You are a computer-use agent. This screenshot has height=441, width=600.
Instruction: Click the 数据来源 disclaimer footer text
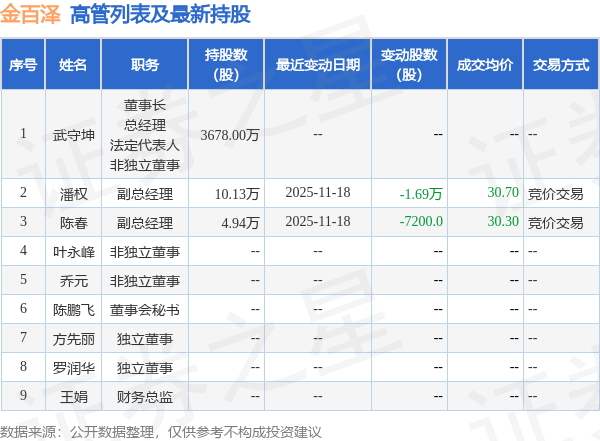point(161,432)
